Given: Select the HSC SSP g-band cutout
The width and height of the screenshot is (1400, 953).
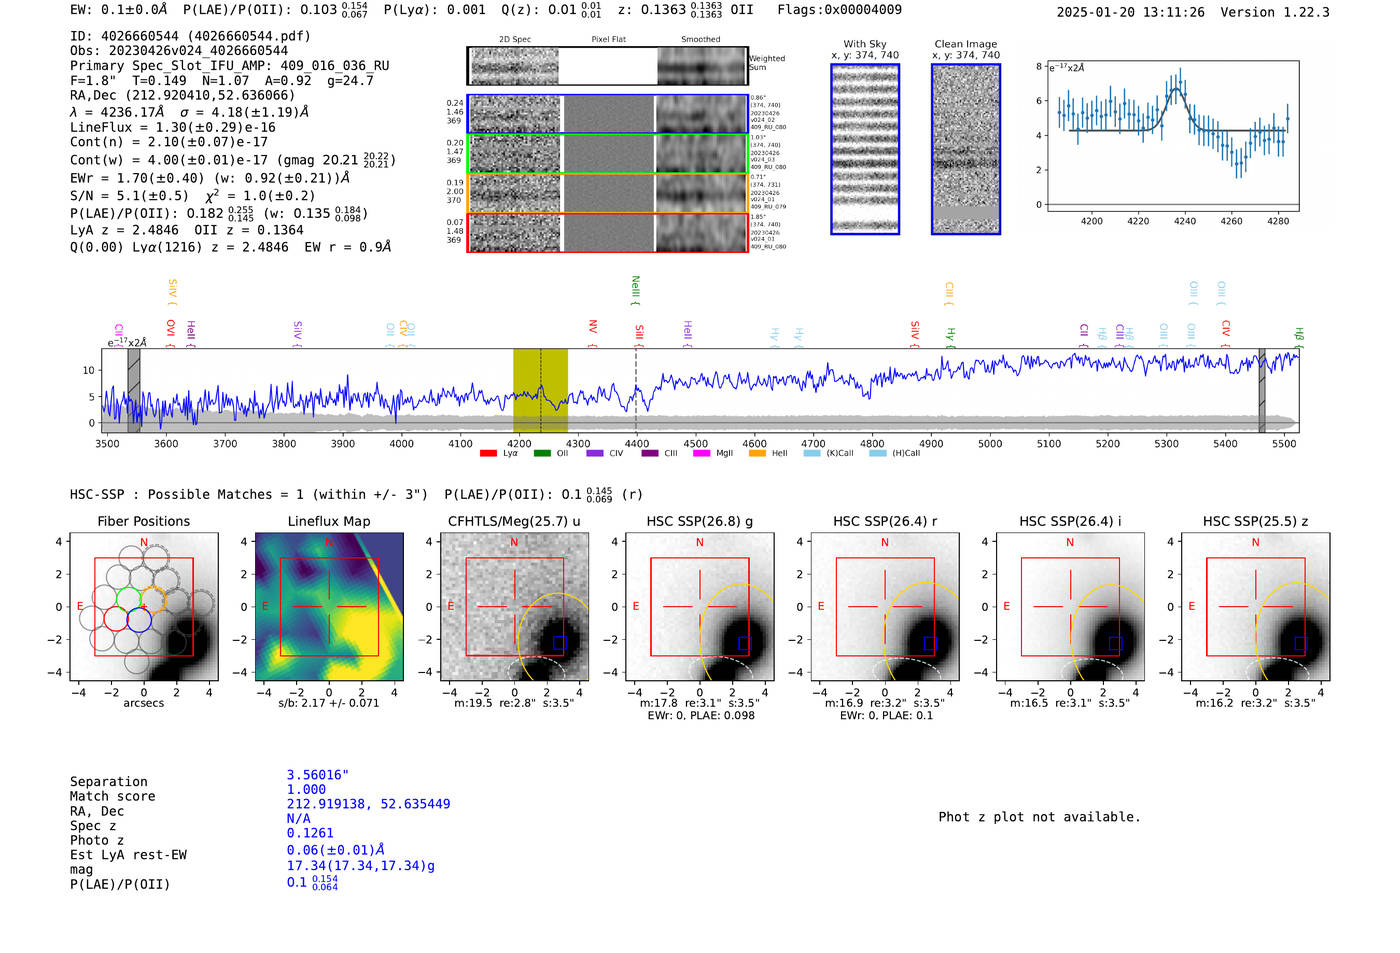Looking at the screenshot, I should tap(700, 607).
